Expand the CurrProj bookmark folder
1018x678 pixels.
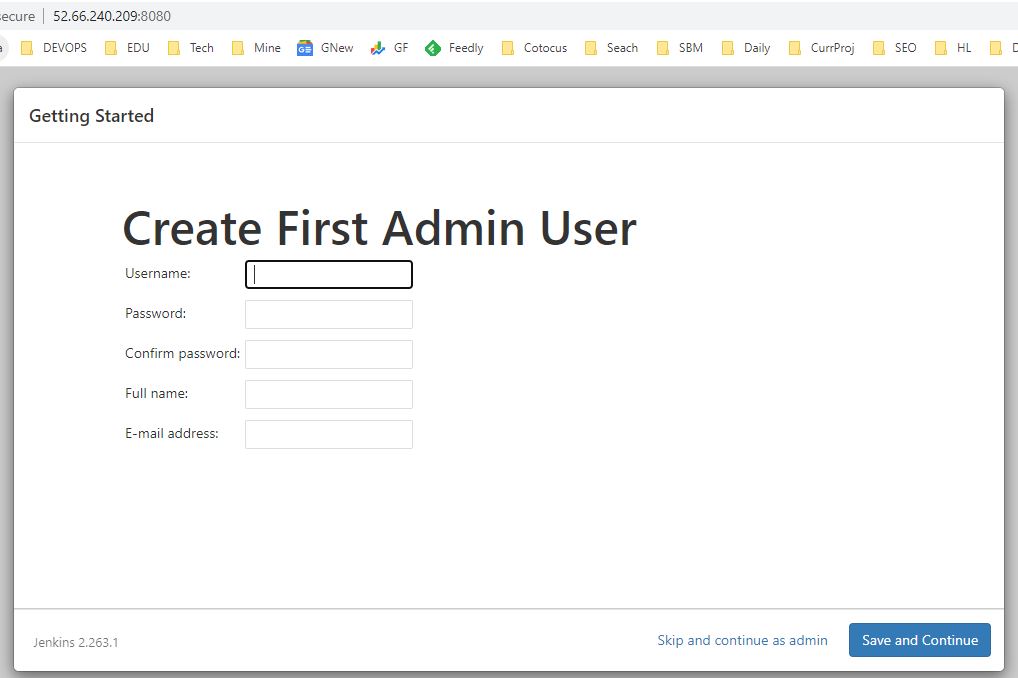click(821, 48)
